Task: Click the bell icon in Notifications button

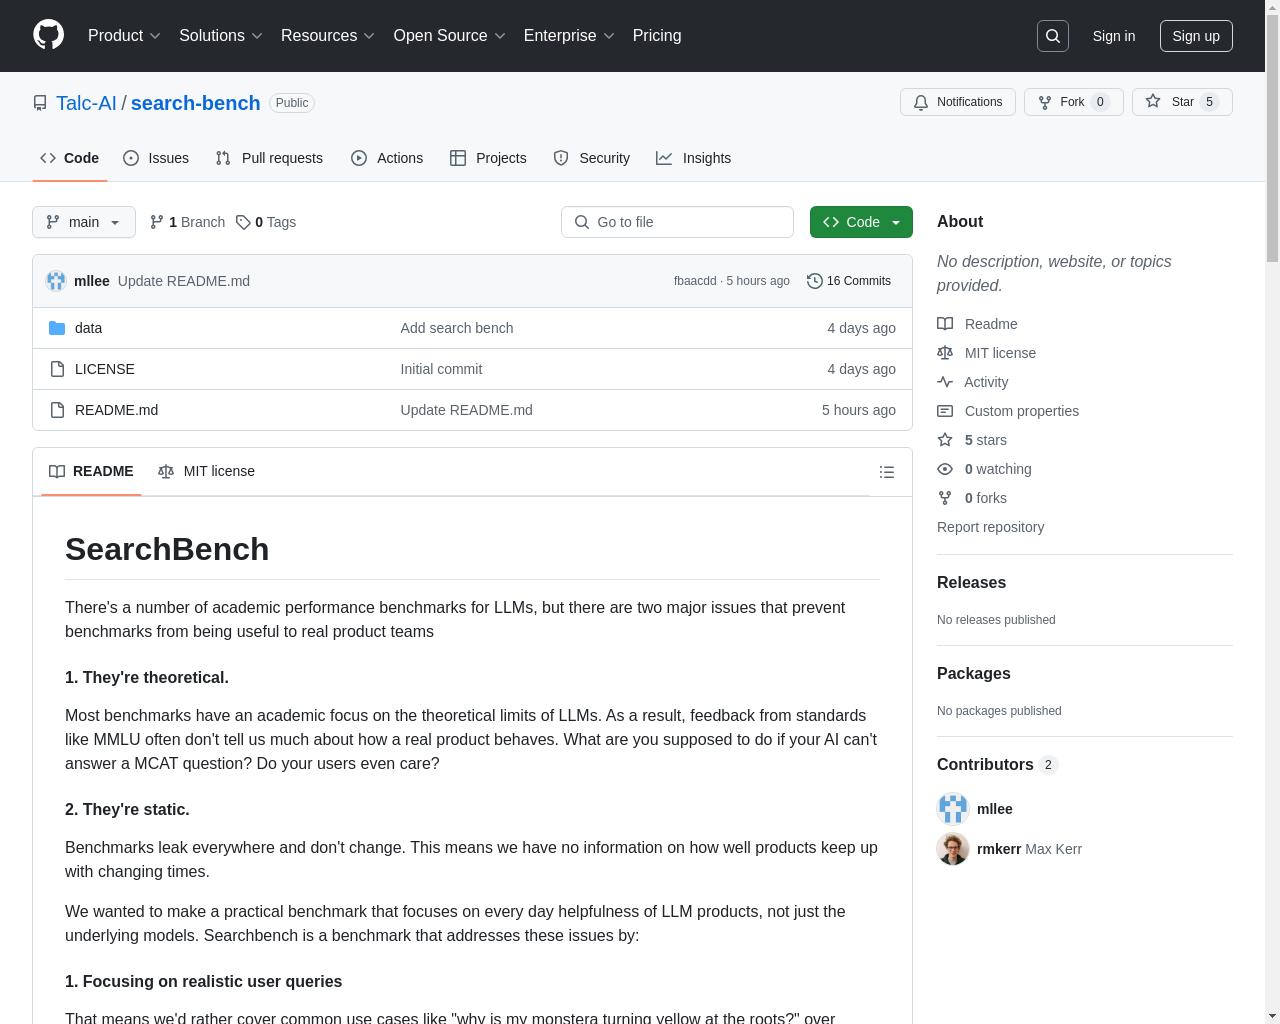Action: pos(921,102)
